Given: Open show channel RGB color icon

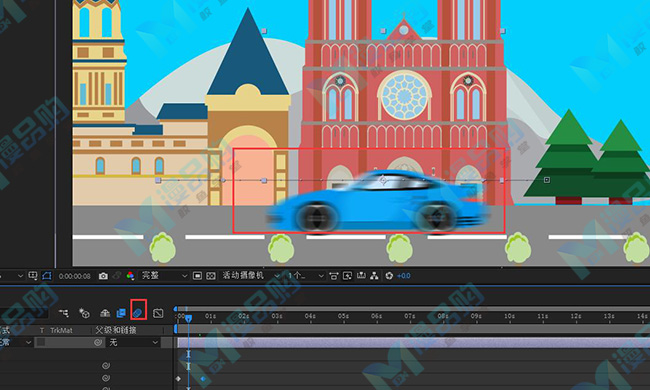Looking at the screenshot, I should tap(130, 276).
